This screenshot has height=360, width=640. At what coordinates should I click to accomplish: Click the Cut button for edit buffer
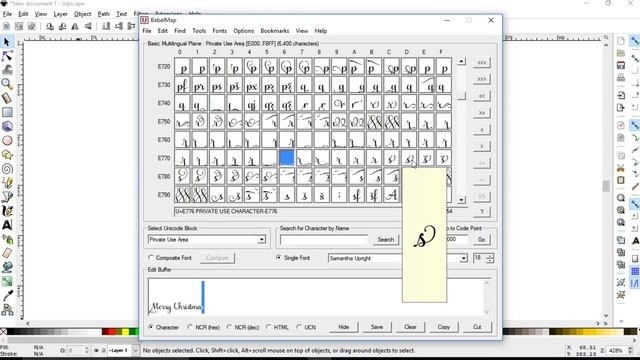477,327
